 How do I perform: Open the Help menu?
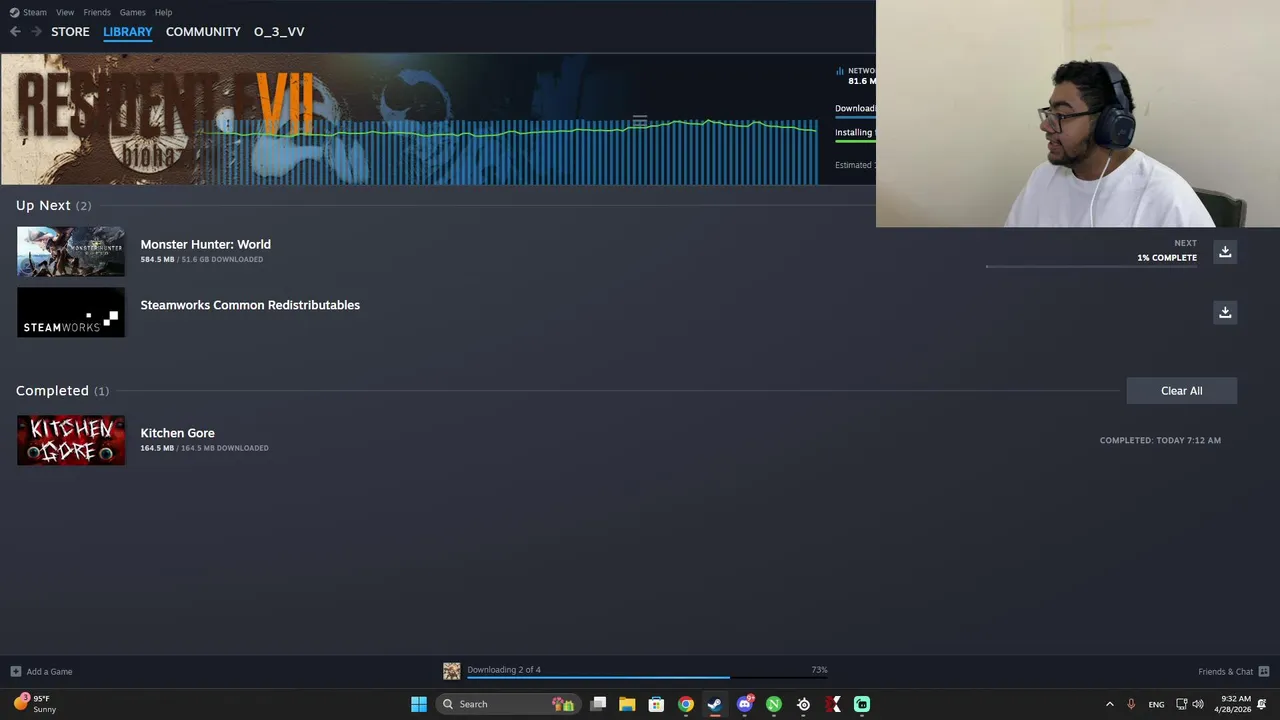(164, 12)
